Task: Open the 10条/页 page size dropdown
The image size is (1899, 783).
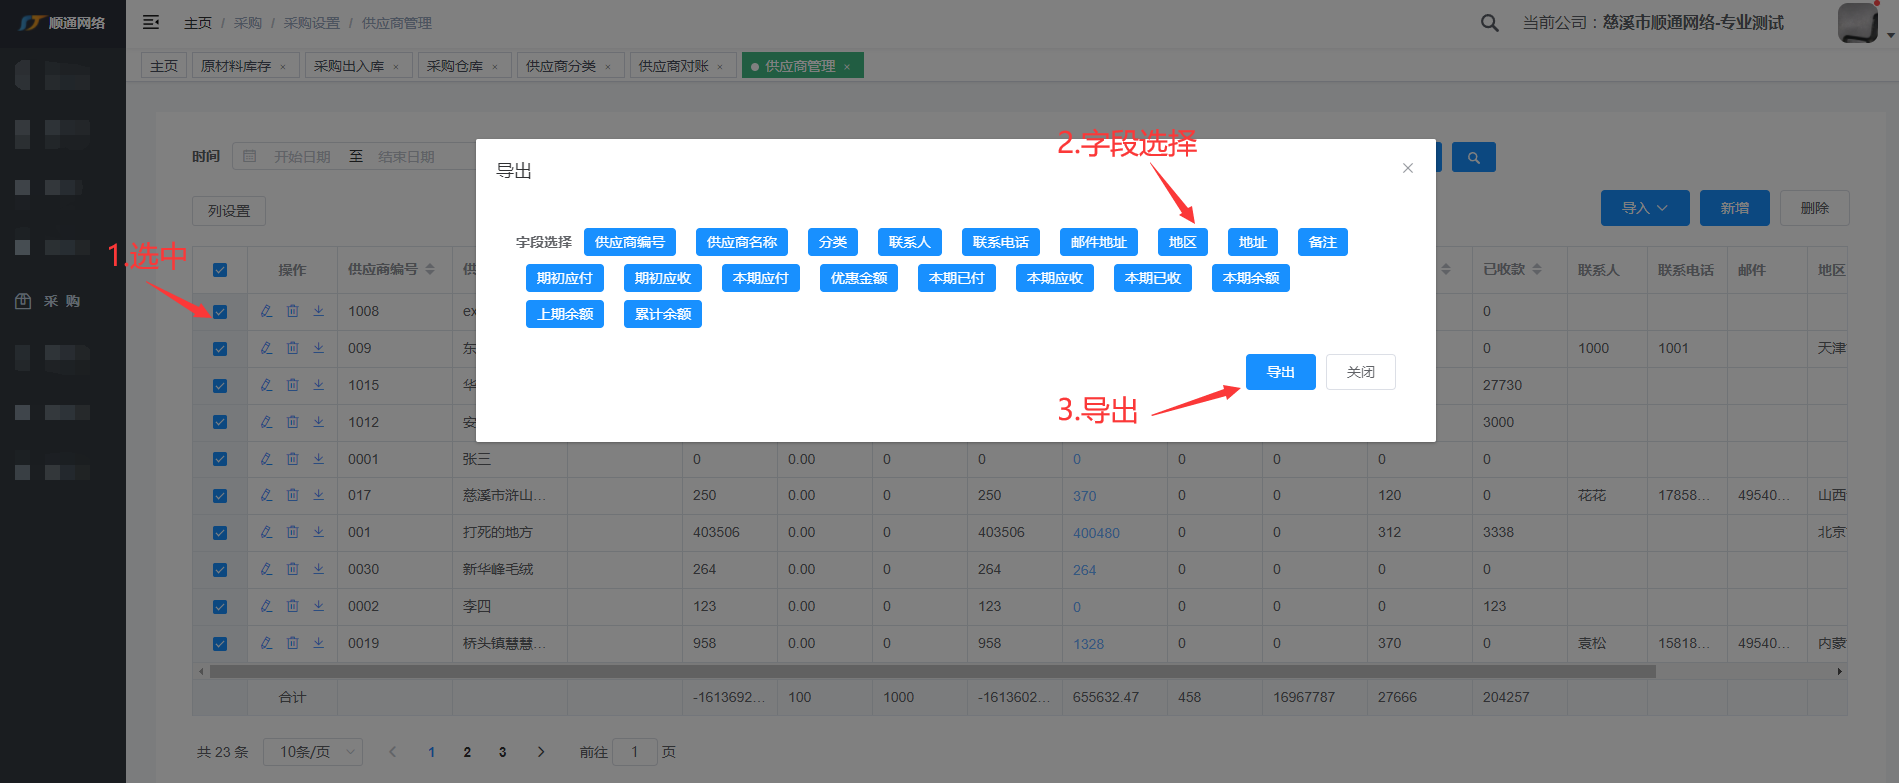Action: coord(312,752)
